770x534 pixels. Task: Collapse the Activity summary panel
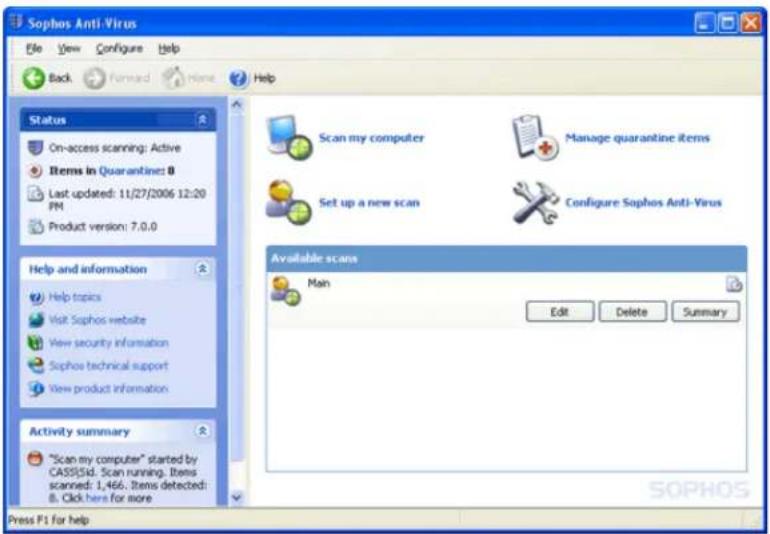click(202, 431)
